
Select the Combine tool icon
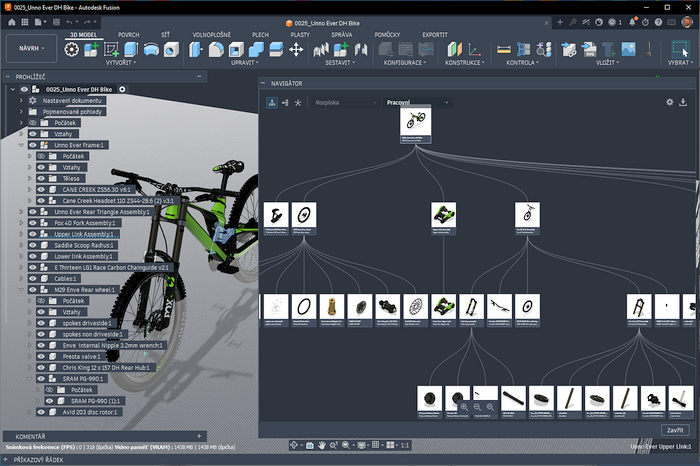(x=256, y=49)
